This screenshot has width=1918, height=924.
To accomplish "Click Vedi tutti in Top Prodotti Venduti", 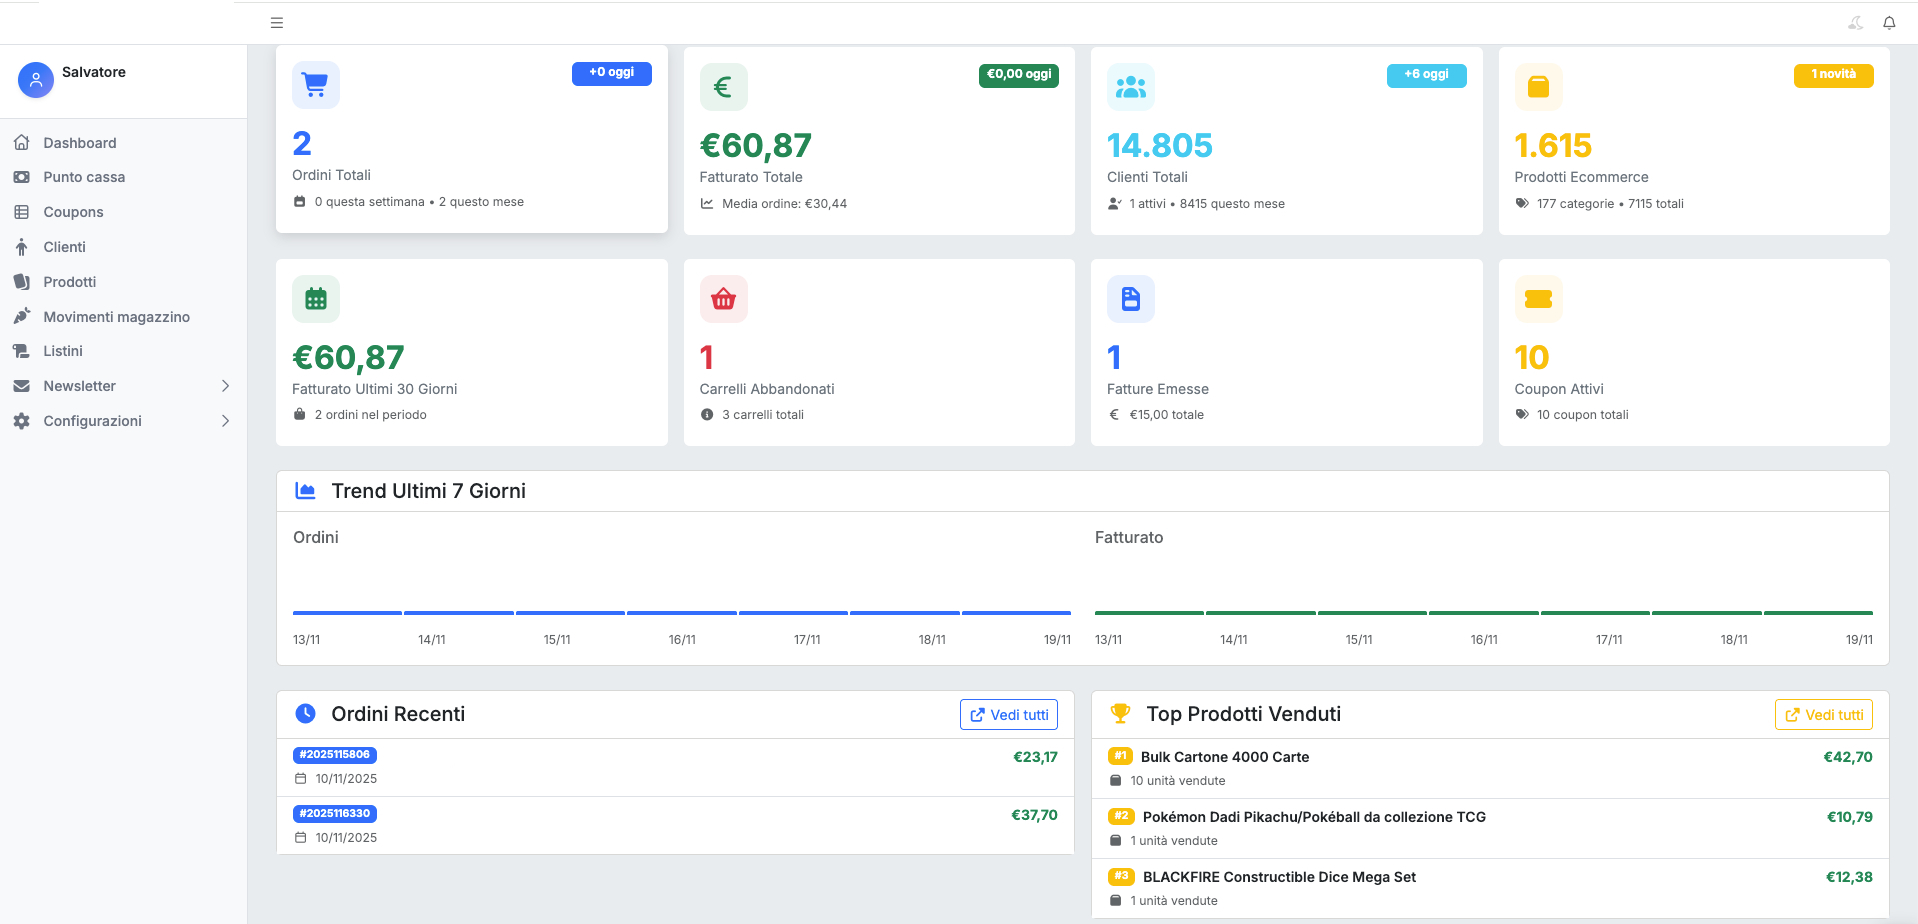I will (x=1823, y=714).
